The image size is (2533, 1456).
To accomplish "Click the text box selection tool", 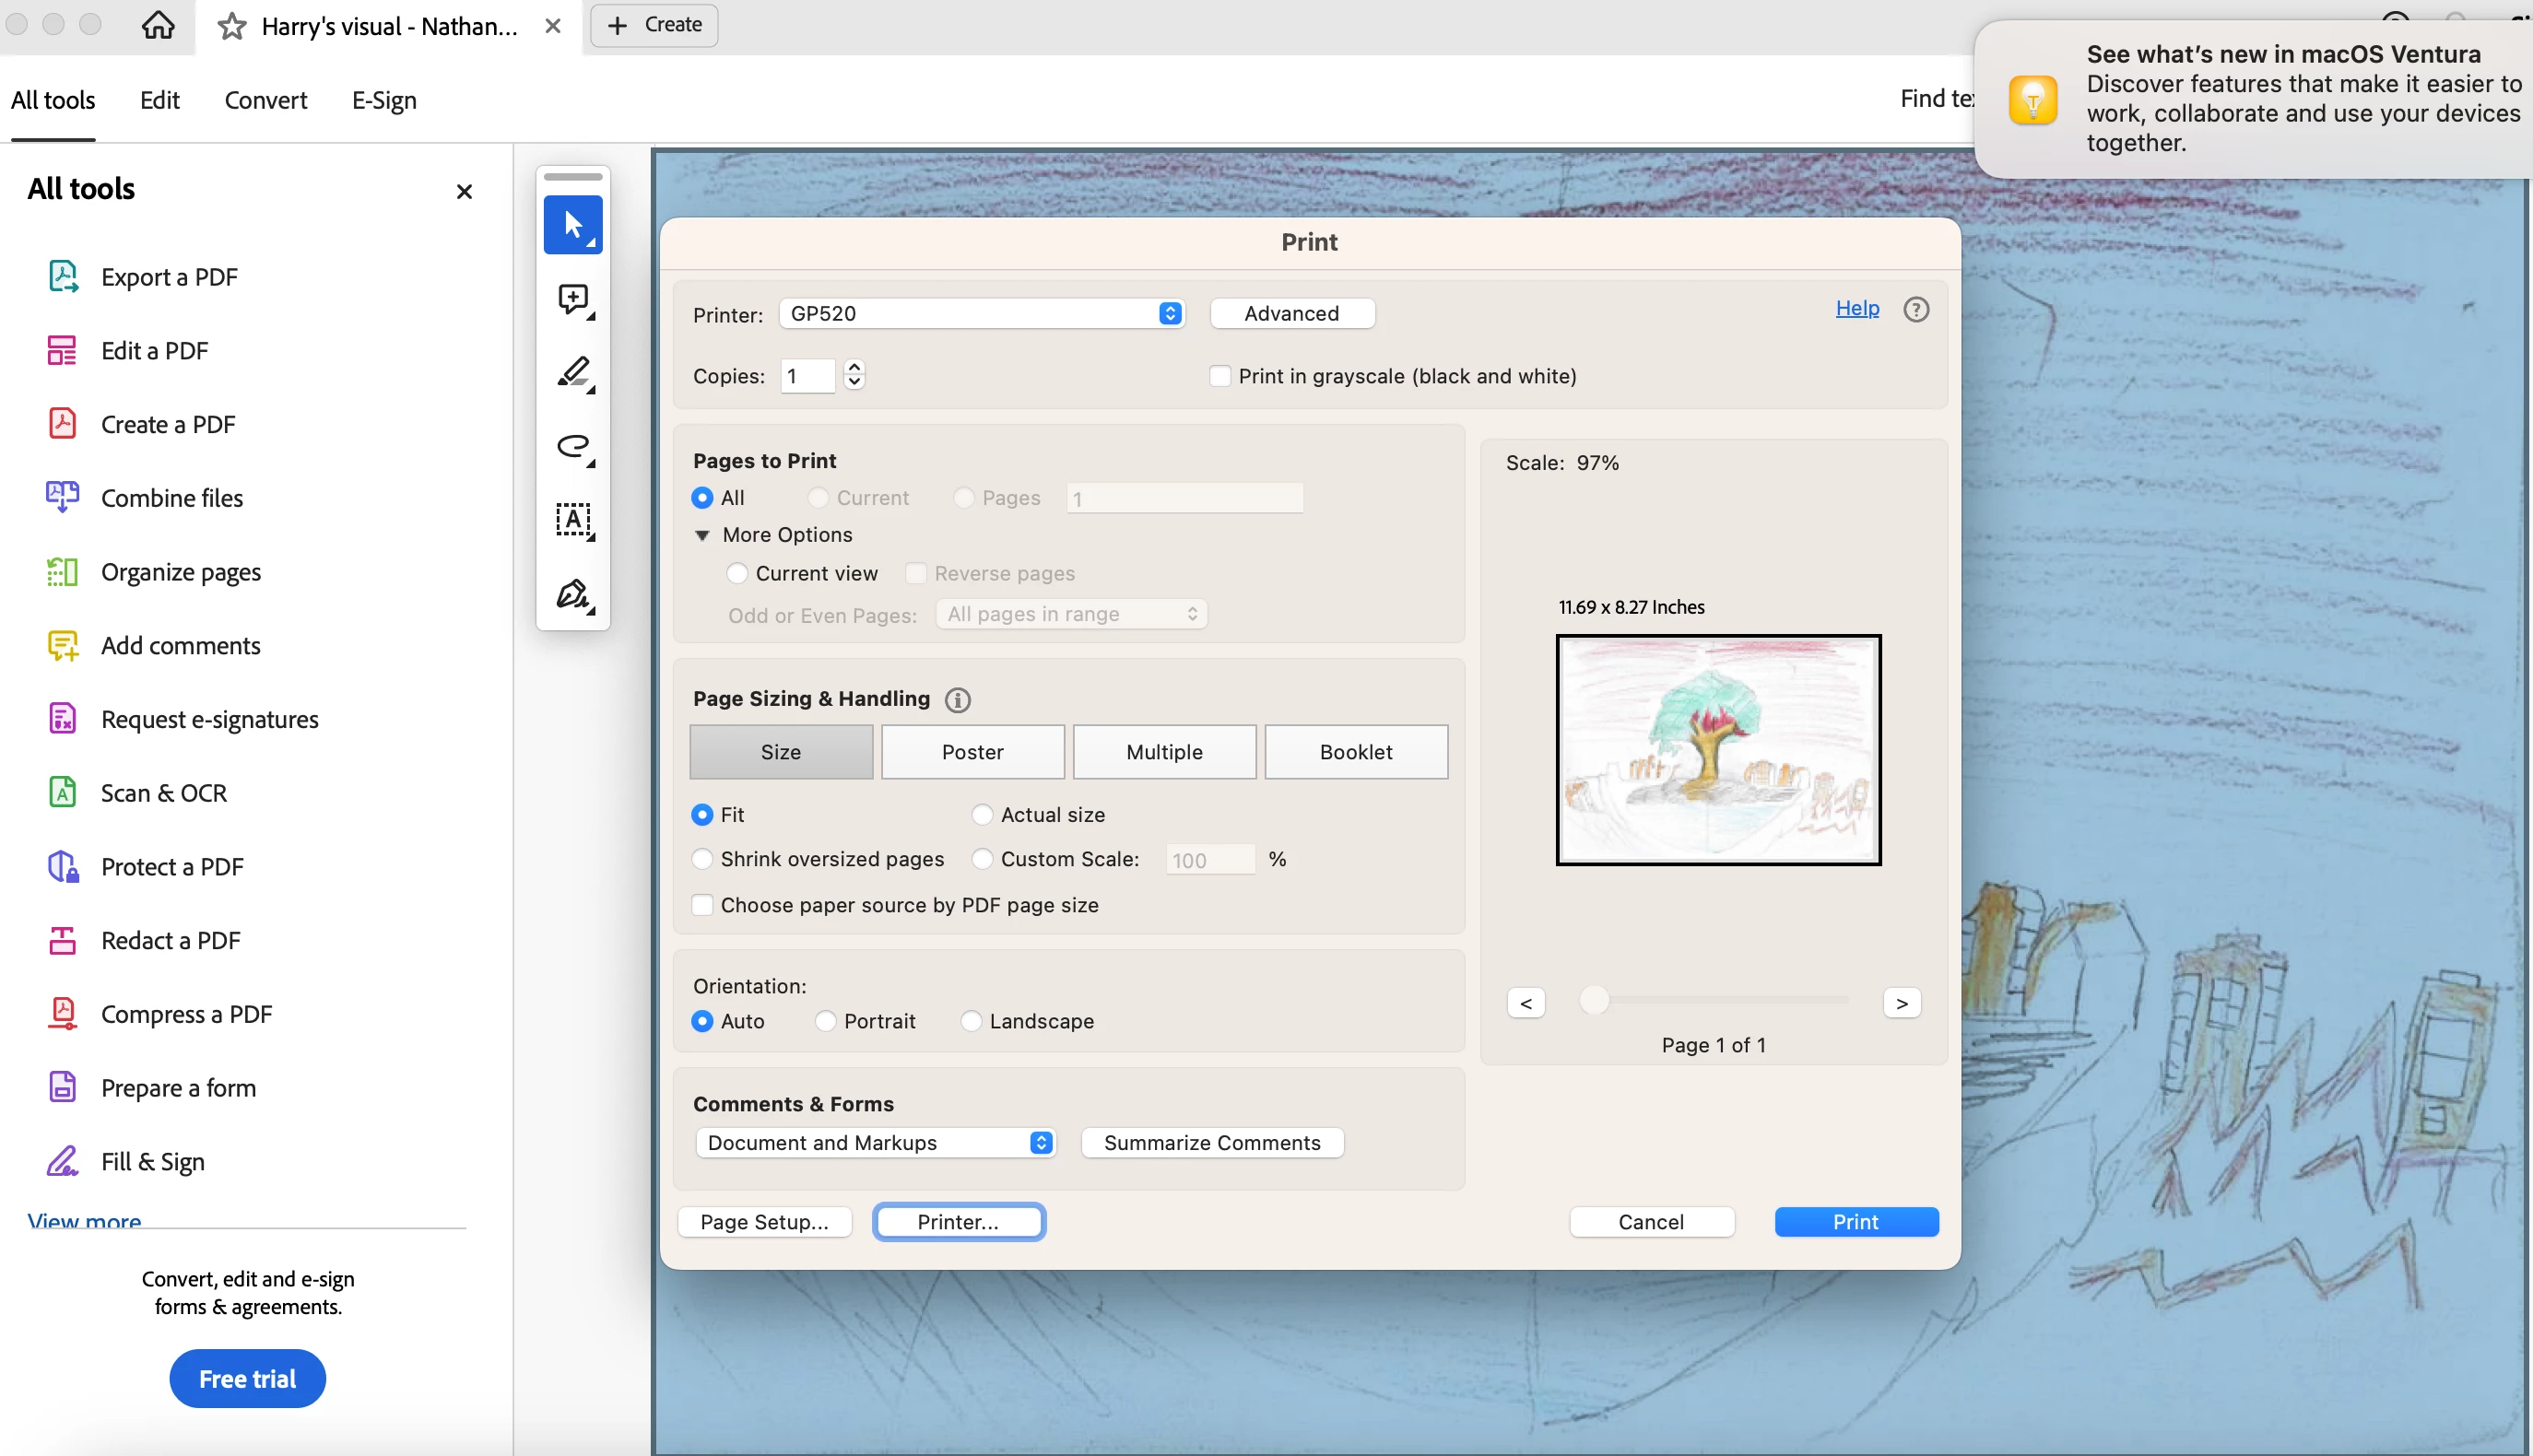I will point(573,519).
